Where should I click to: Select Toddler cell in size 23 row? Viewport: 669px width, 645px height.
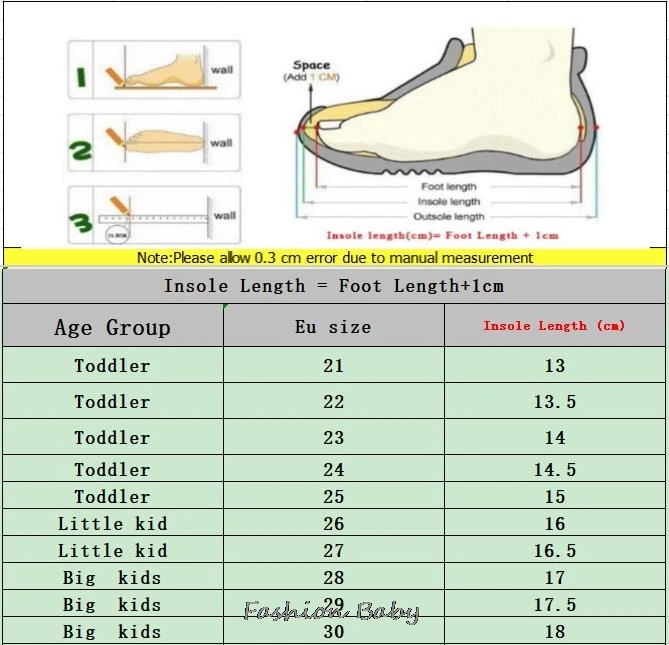pos(113,437)
